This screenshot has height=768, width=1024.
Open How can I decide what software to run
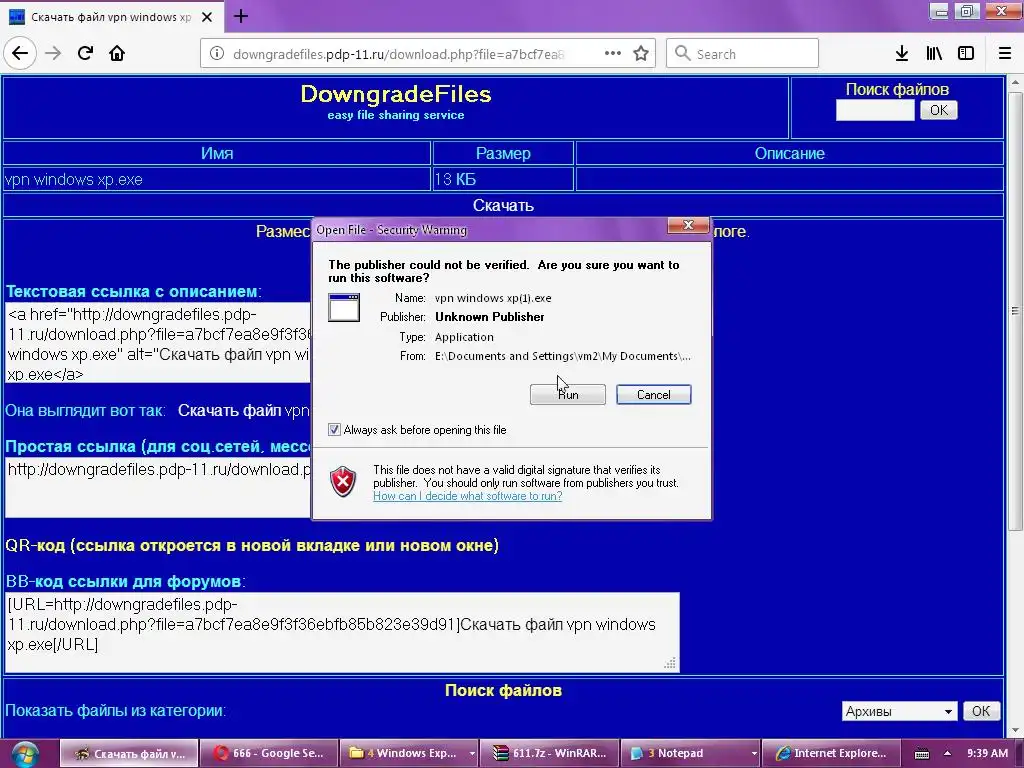[x=468, y=496]
